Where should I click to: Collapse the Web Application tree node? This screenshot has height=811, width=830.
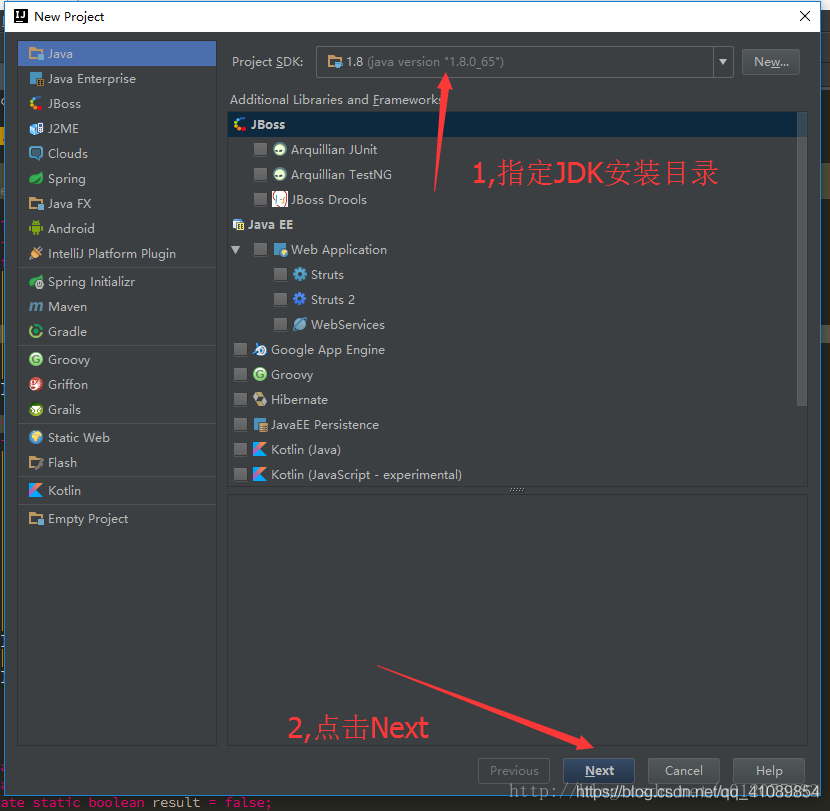pos(236,249)
